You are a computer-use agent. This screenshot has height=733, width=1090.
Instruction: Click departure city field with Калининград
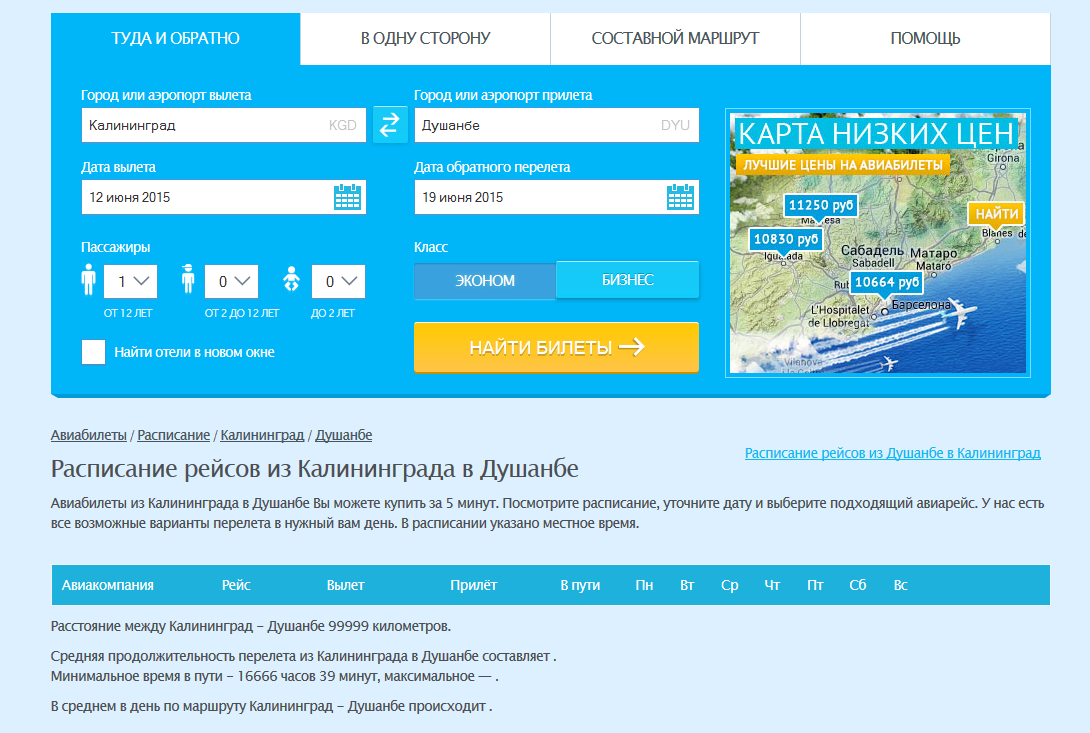pos(224,125)
